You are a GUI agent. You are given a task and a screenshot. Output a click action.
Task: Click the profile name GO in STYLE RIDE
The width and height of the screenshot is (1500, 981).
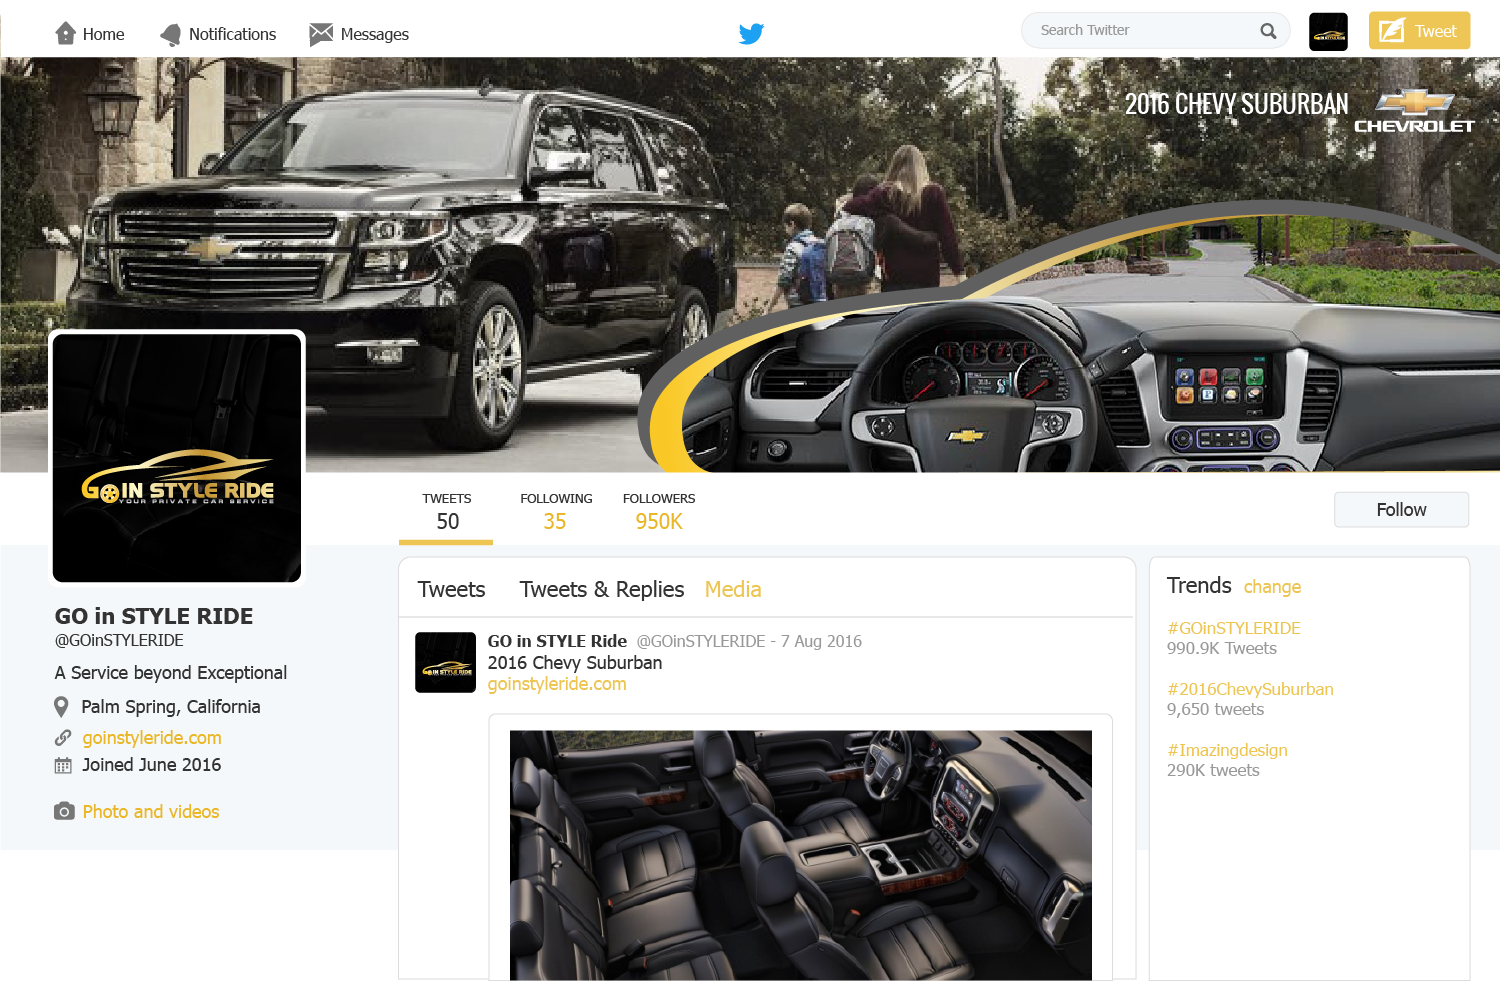(x=154, y=616)
